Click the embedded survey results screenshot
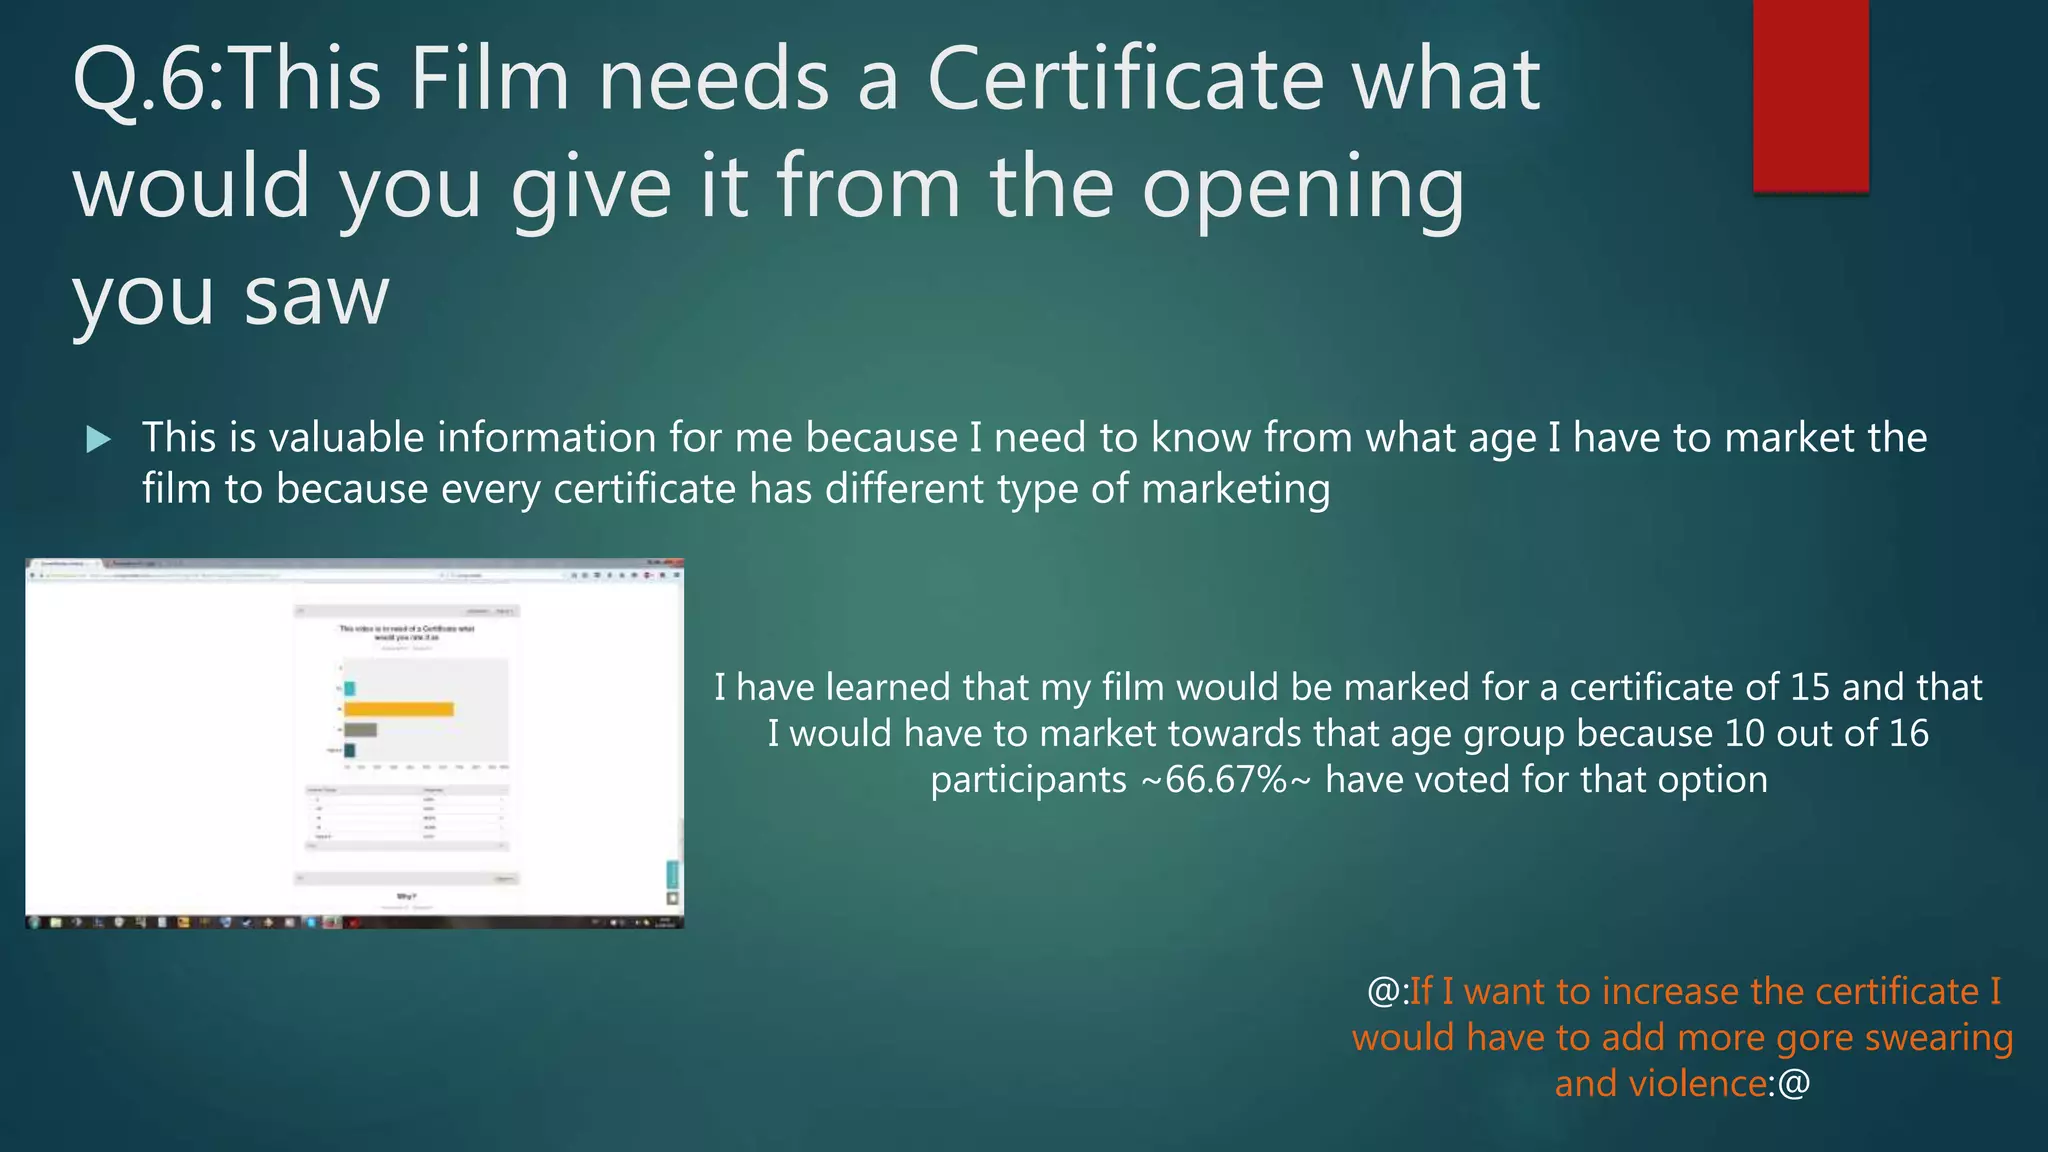The width and height of the screenshot is (2048, 1152). point(355,743)
